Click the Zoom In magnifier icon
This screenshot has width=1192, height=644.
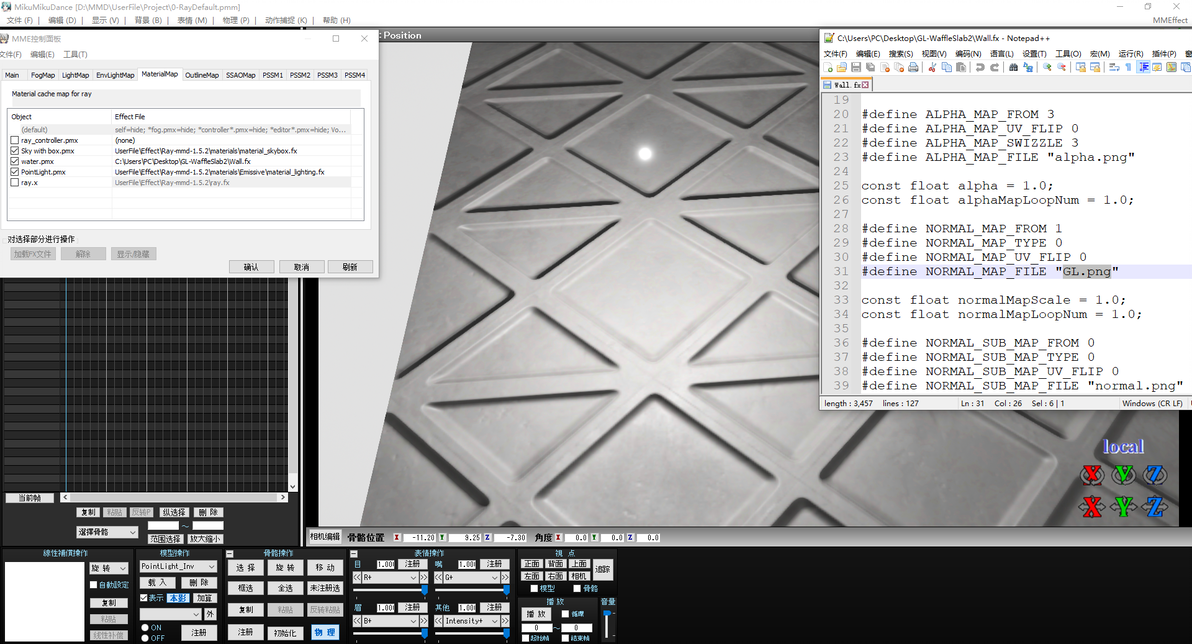[x=1047, y=67]
